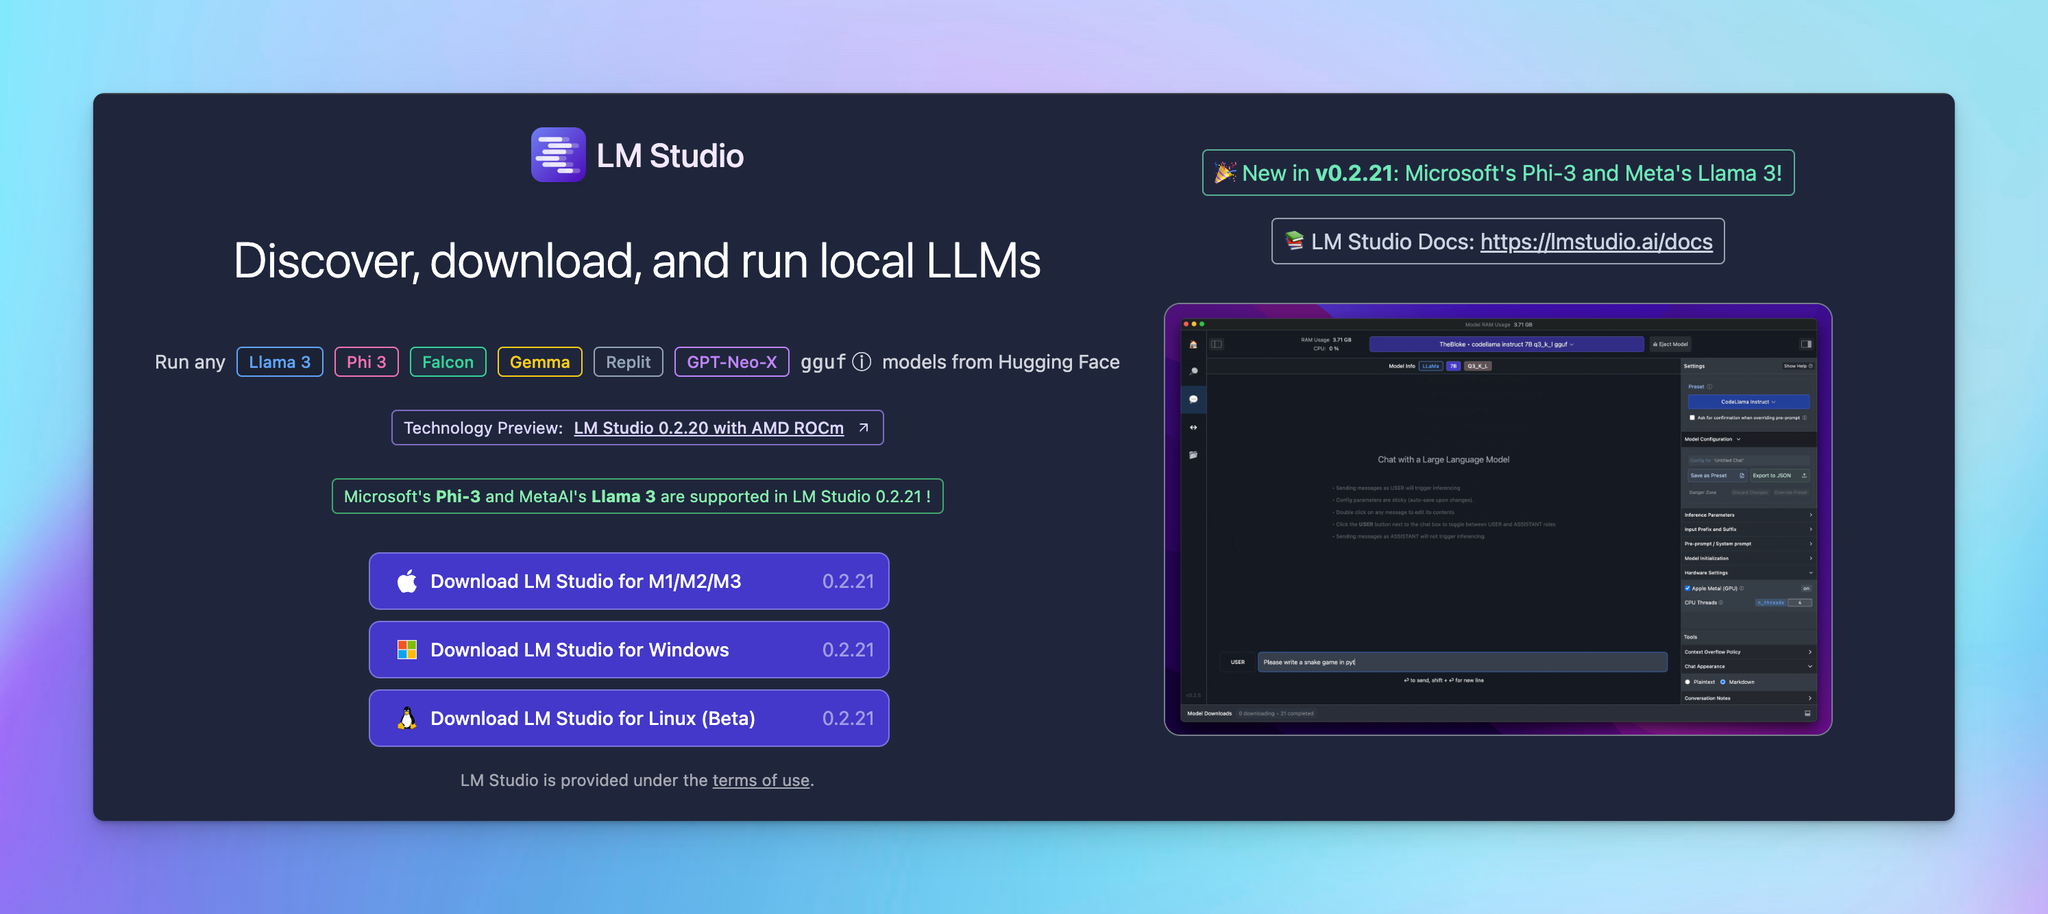Click the Apple logo on the M1/M2/M3 download button
This screenshot has width=2048, height=914.
click(x=407, y=581)
